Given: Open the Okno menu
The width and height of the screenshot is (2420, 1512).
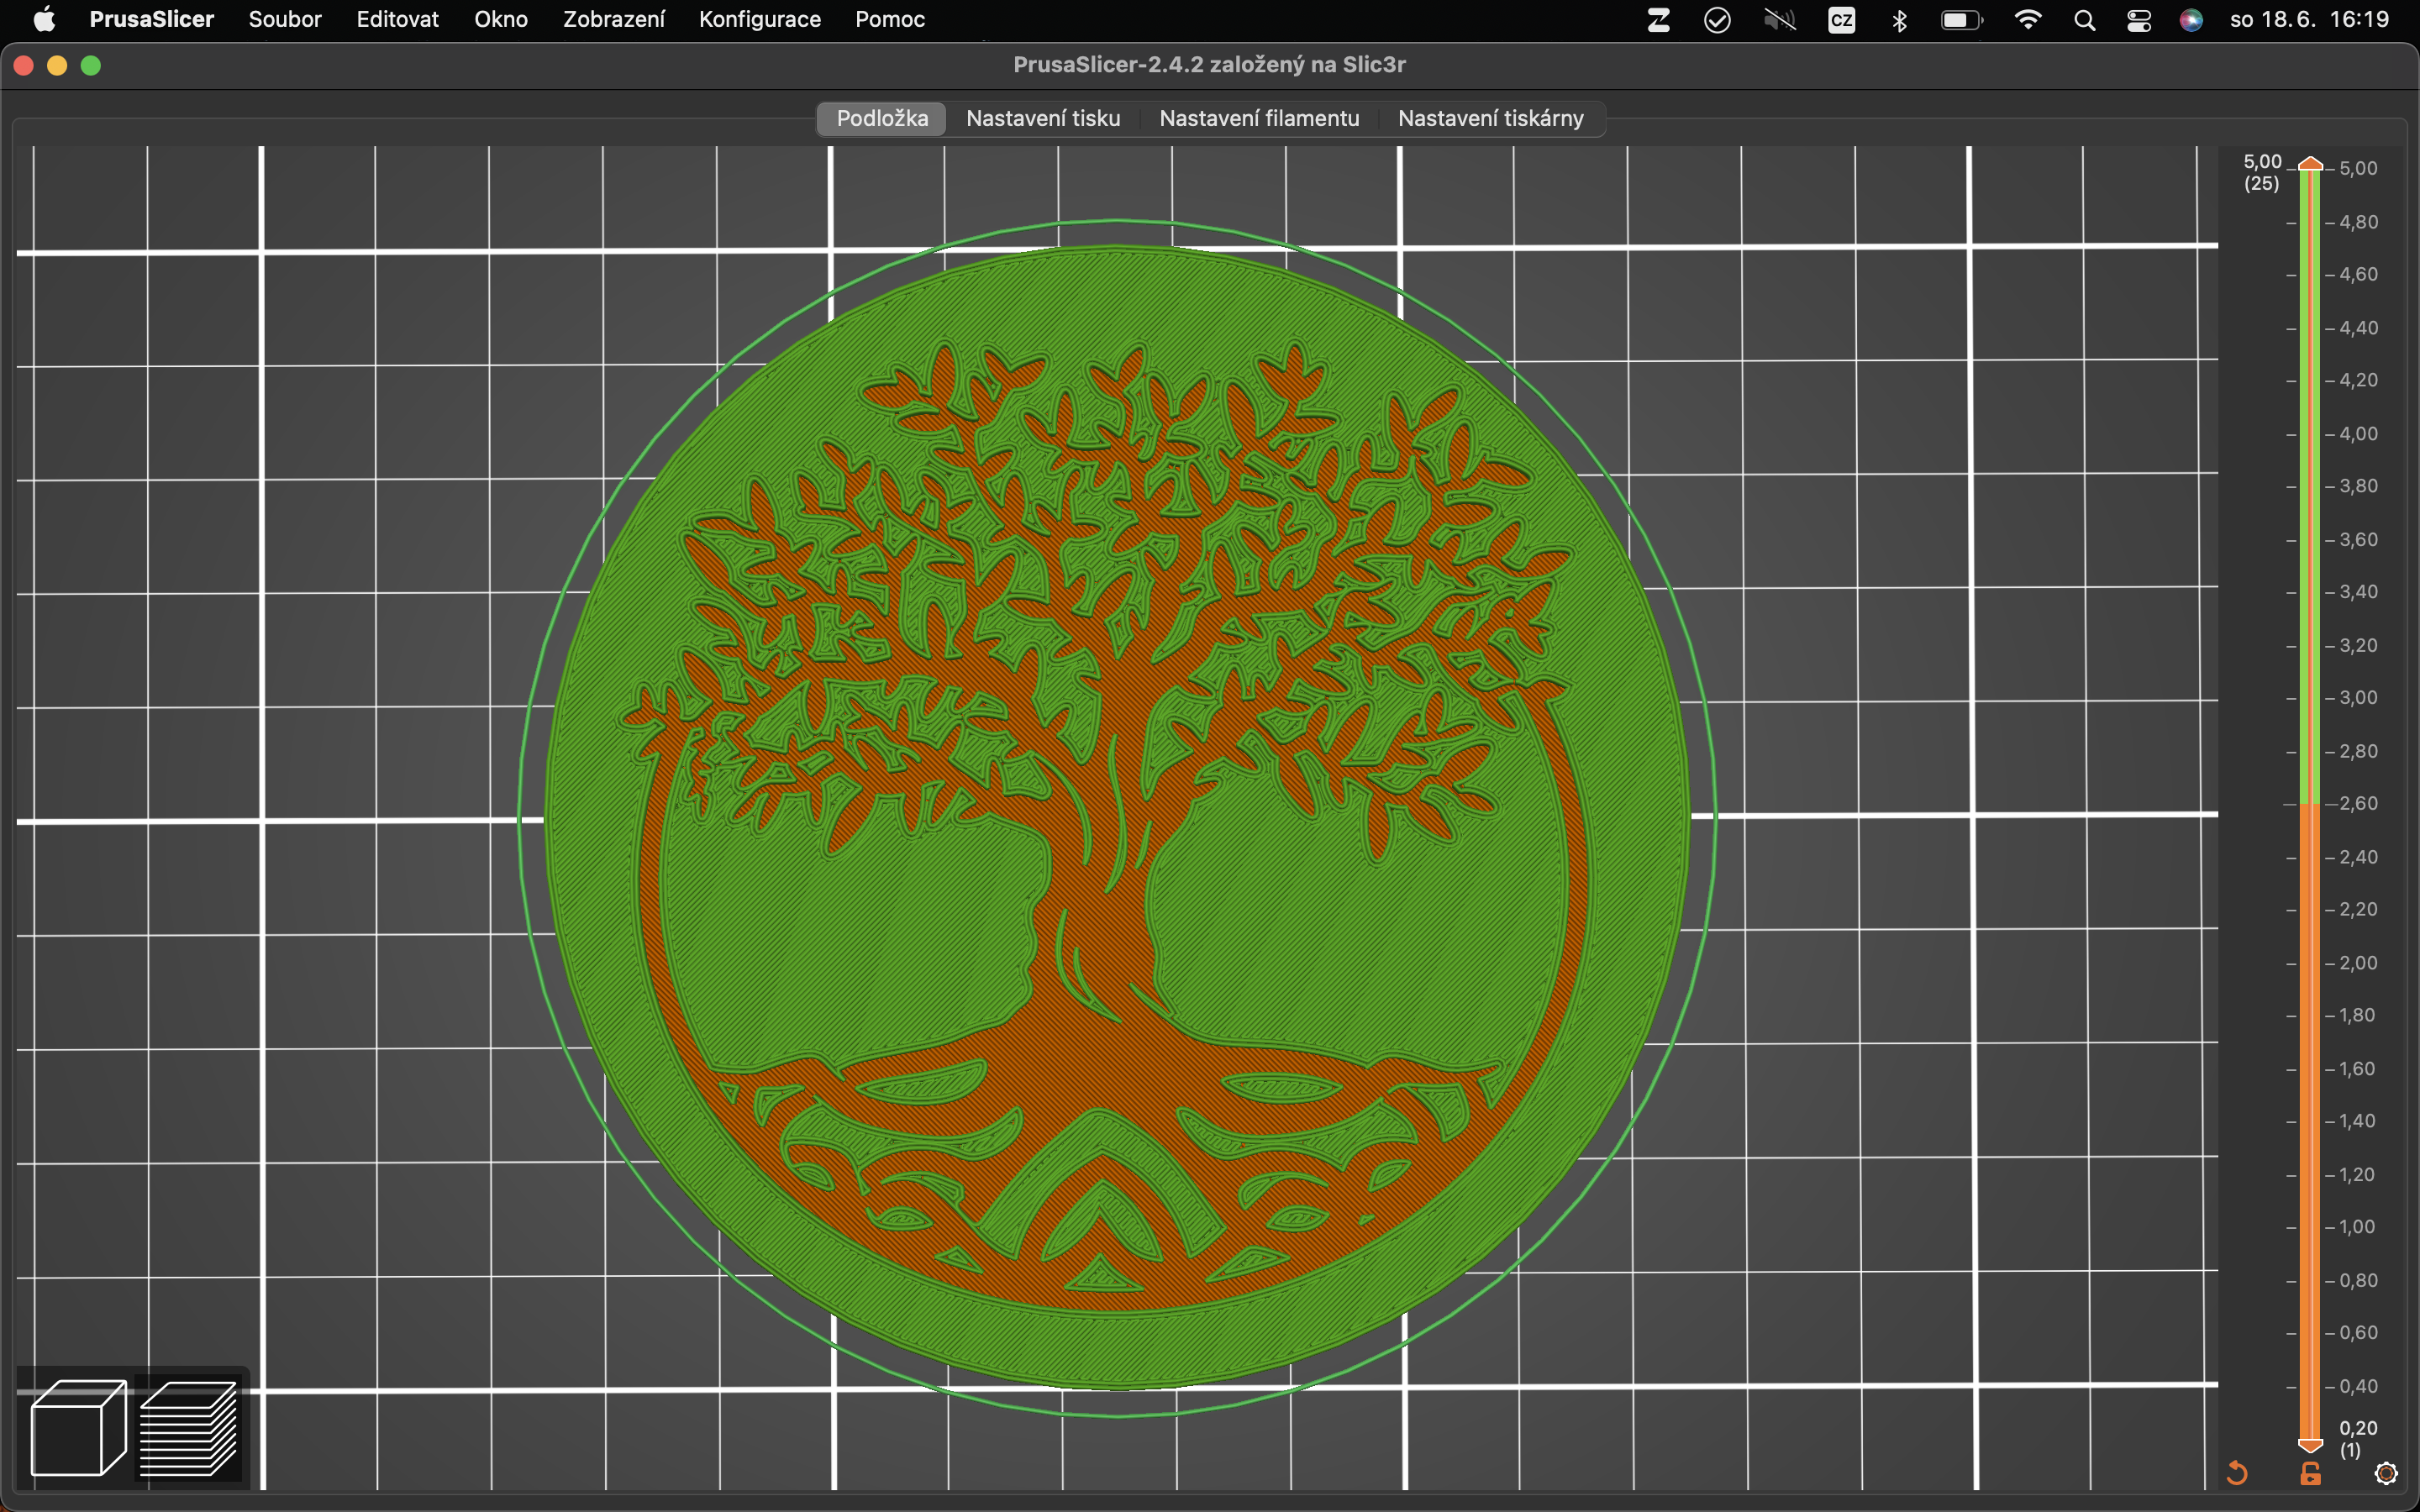Looking at the screenshot, I should tap(501, 19).
